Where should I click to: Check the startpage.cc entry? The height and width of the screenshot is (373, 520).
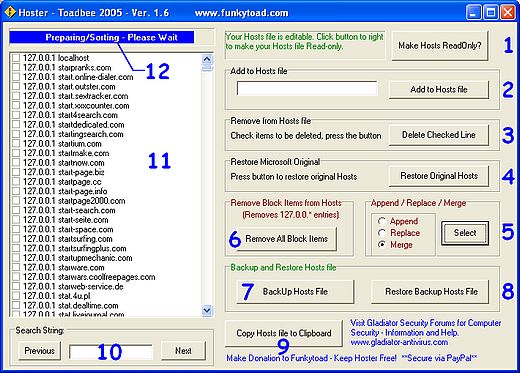click(16, 182)
